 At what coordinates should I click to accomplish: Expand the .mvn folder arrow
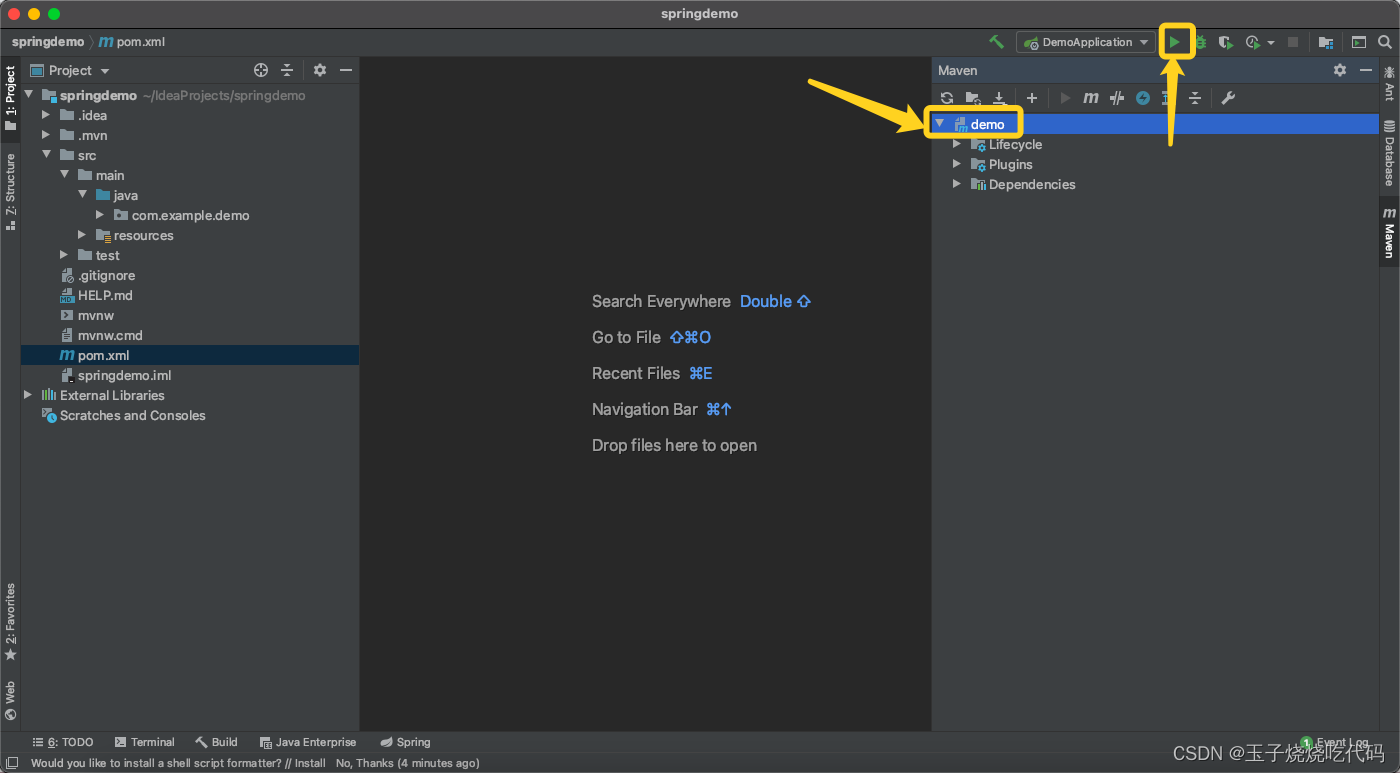(x=46, y=136)
